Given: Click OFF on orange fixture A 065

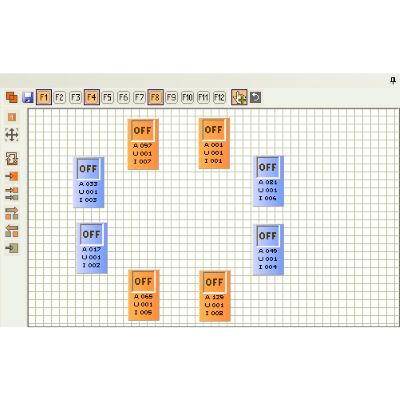Looking at the screenshot, I should tap(143, 281).
